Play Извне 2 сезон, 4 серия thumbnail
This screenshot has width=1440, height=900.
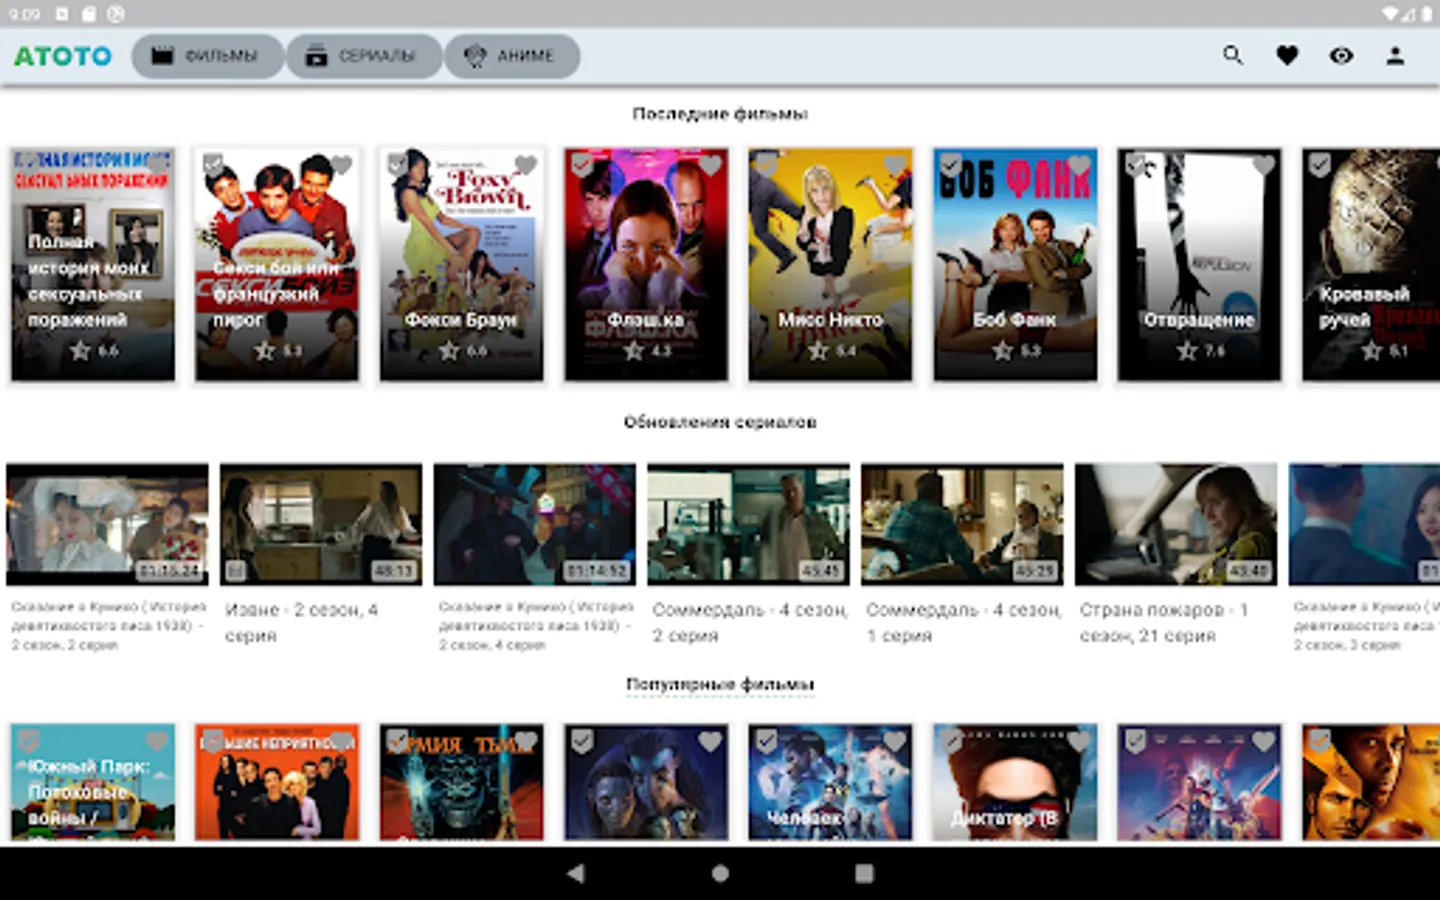coord(321,524)
